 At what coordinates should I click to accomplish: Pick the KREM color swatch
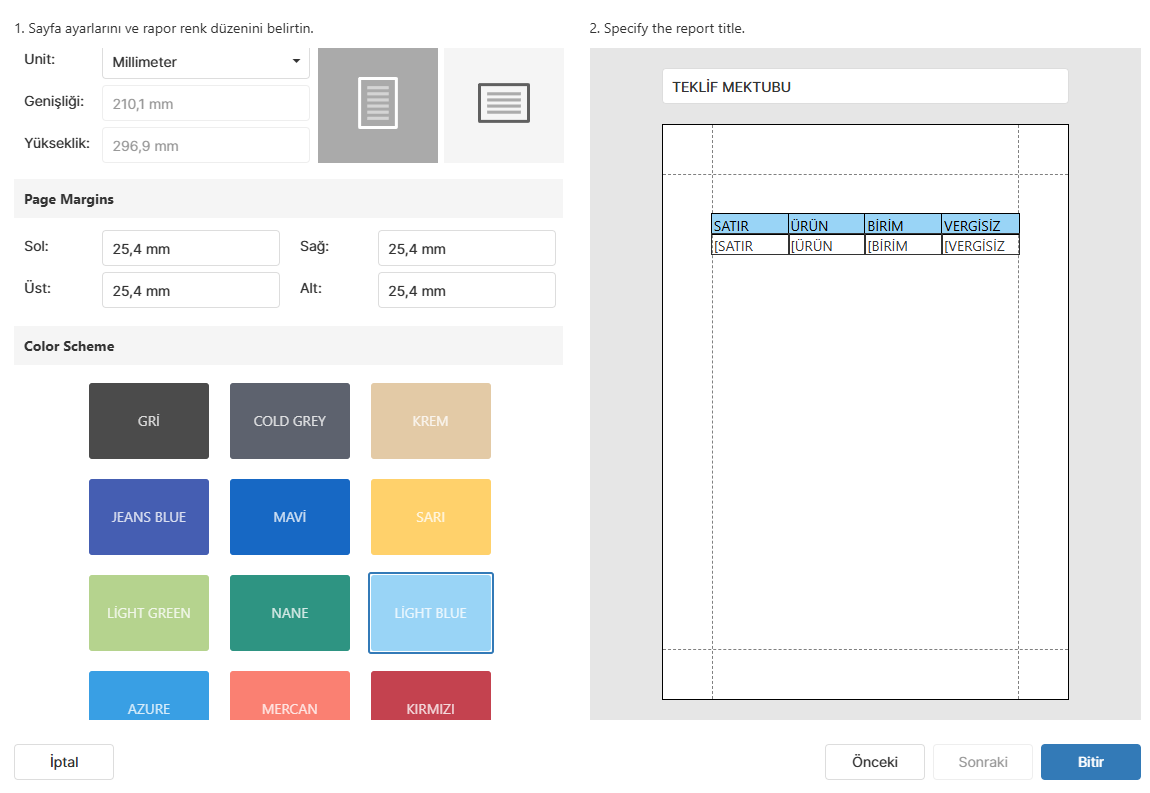coord(431,421)
